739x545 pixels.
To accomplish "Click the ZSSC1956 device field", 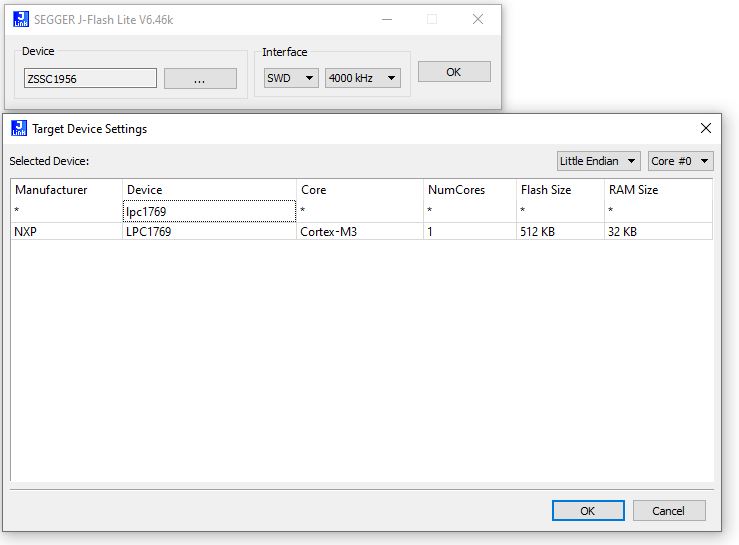I will coord(90,78).
